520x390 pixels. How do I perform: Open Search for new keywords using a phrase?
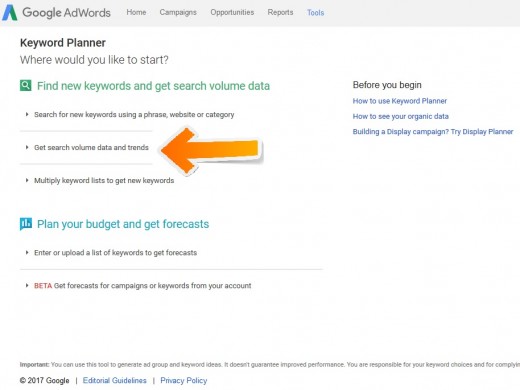tap(134, 115)
